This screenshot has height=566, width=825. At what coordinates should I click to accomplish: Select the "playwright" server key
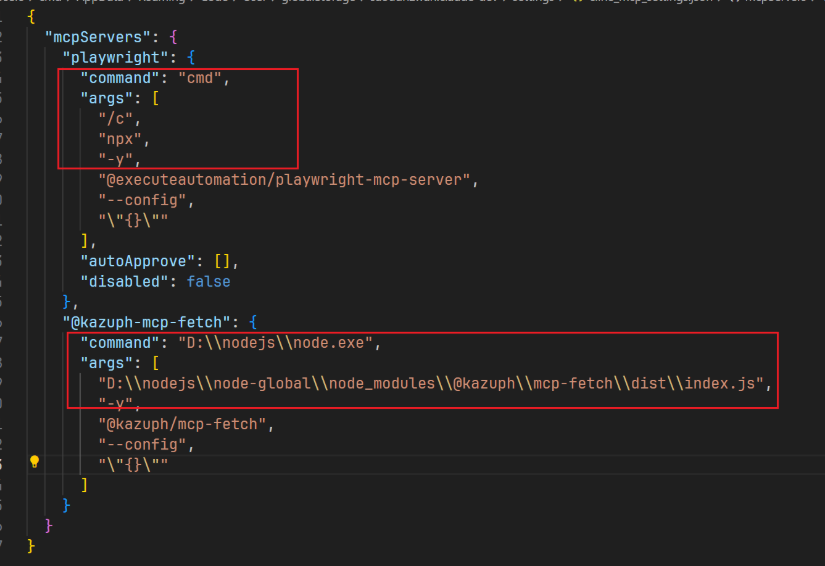116,58
